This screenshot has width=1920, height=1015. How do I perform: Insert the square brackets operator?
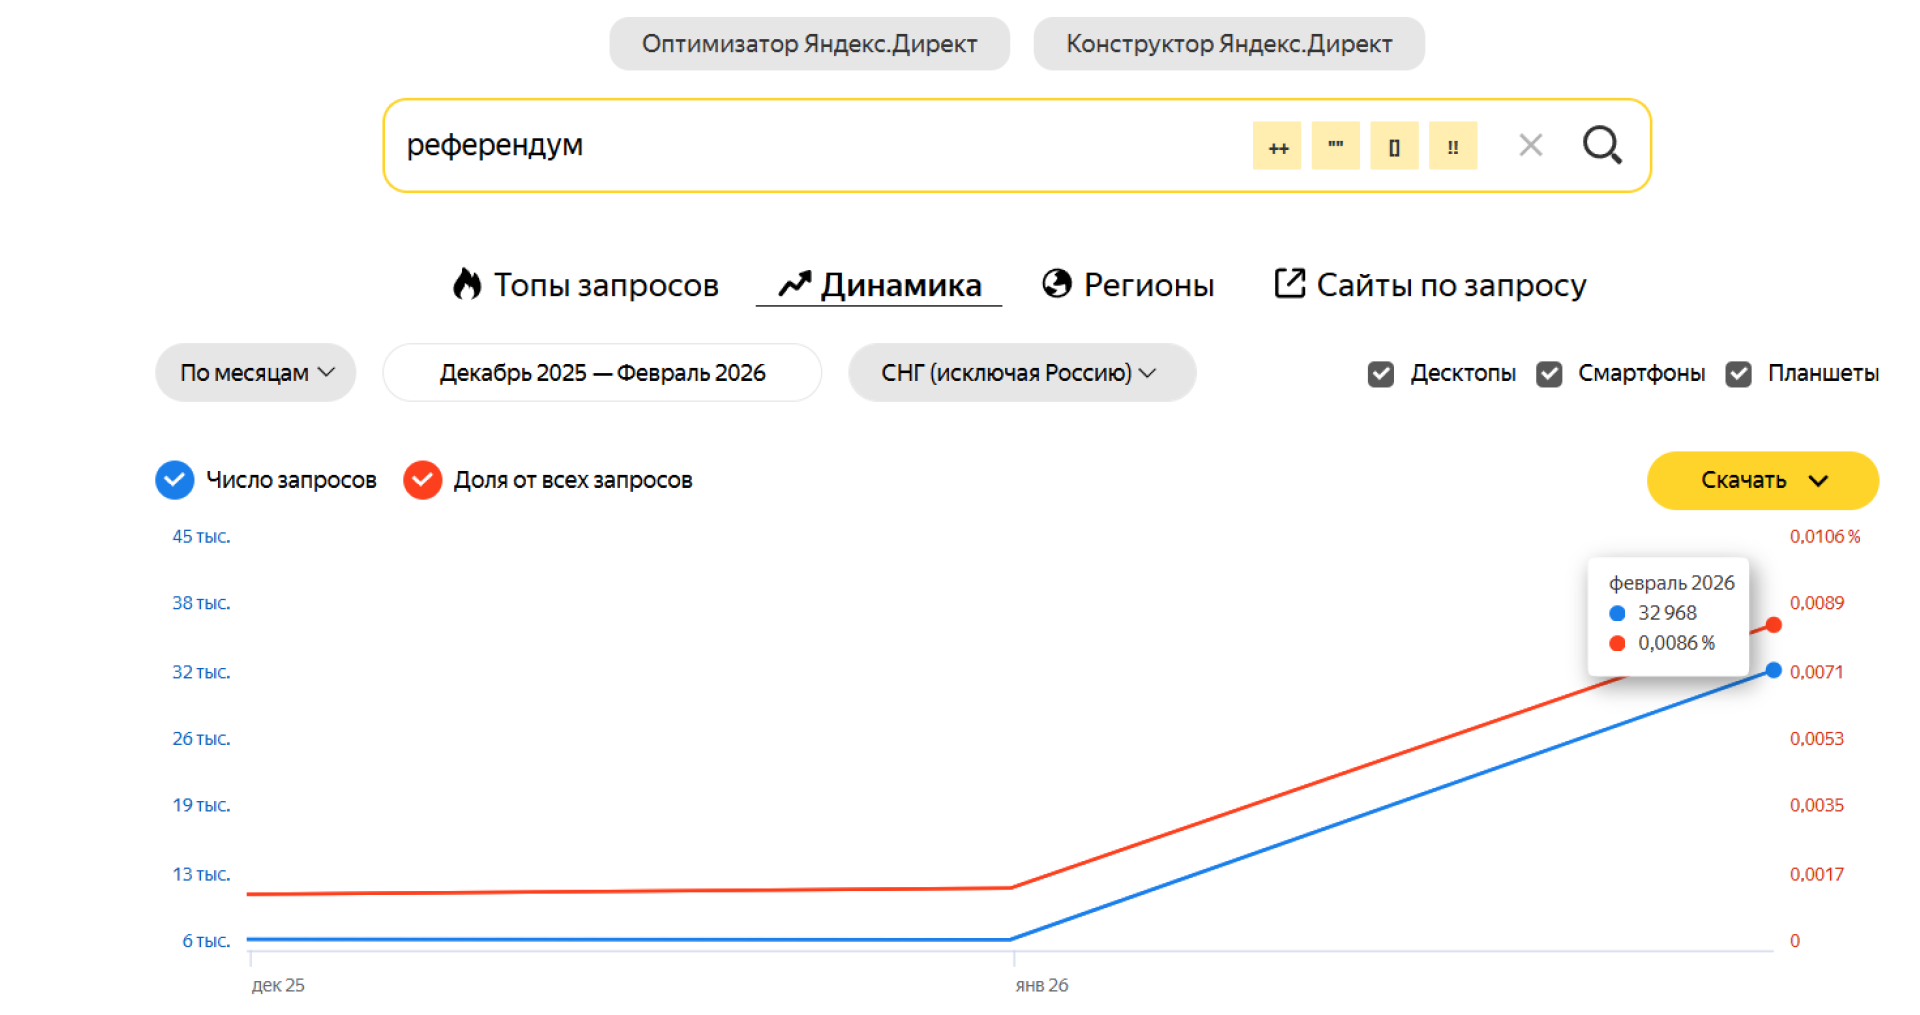point(1394,147)
